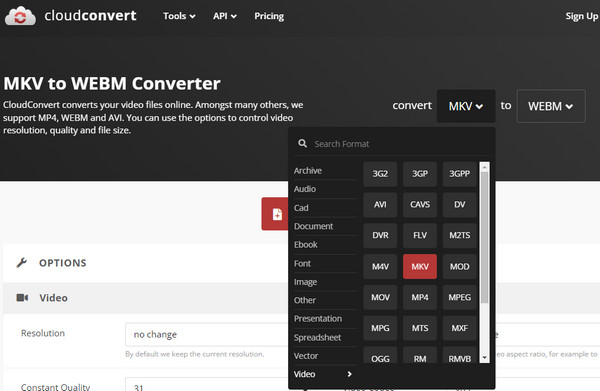Click the Constant Quality label

coord(55,387)
